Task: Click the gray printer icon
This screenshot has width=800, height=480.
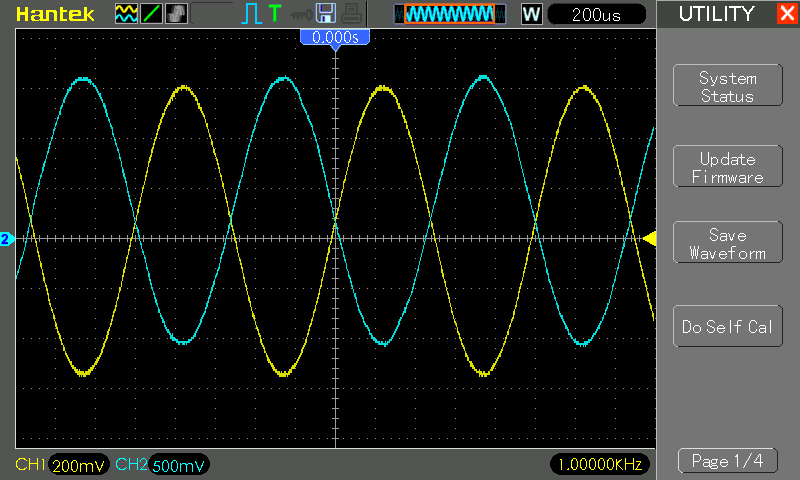Action: [351, 14]
